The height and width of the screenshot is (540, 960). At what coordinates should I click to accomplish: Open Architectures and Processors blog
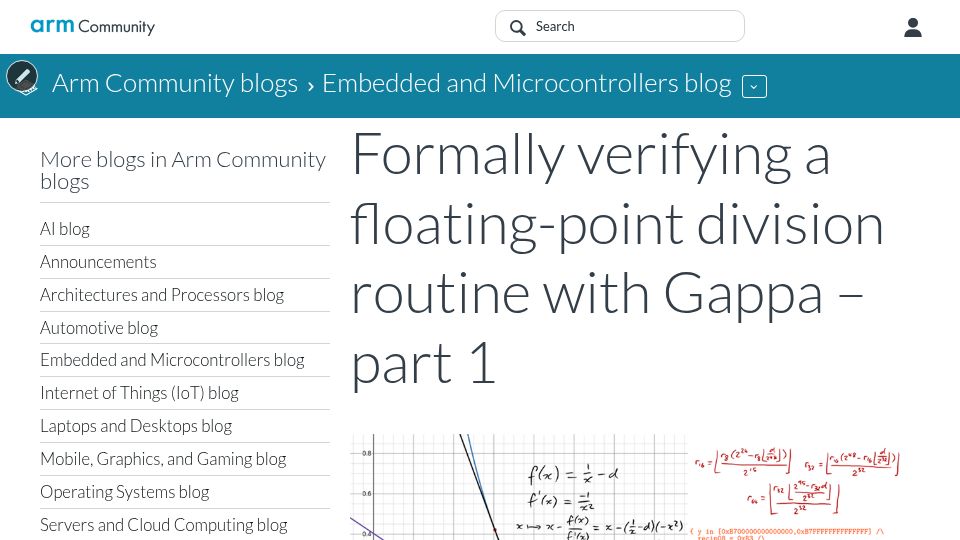(x=162, y=295)
